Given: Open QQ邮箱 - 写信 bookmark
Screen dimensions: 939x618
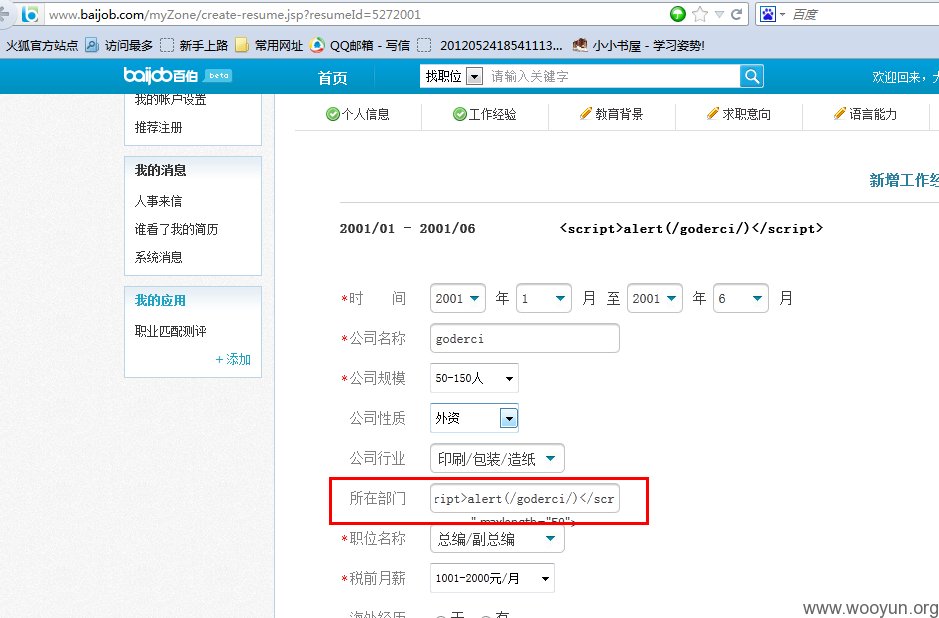Looking at the screenshot, I should point(360,45).
